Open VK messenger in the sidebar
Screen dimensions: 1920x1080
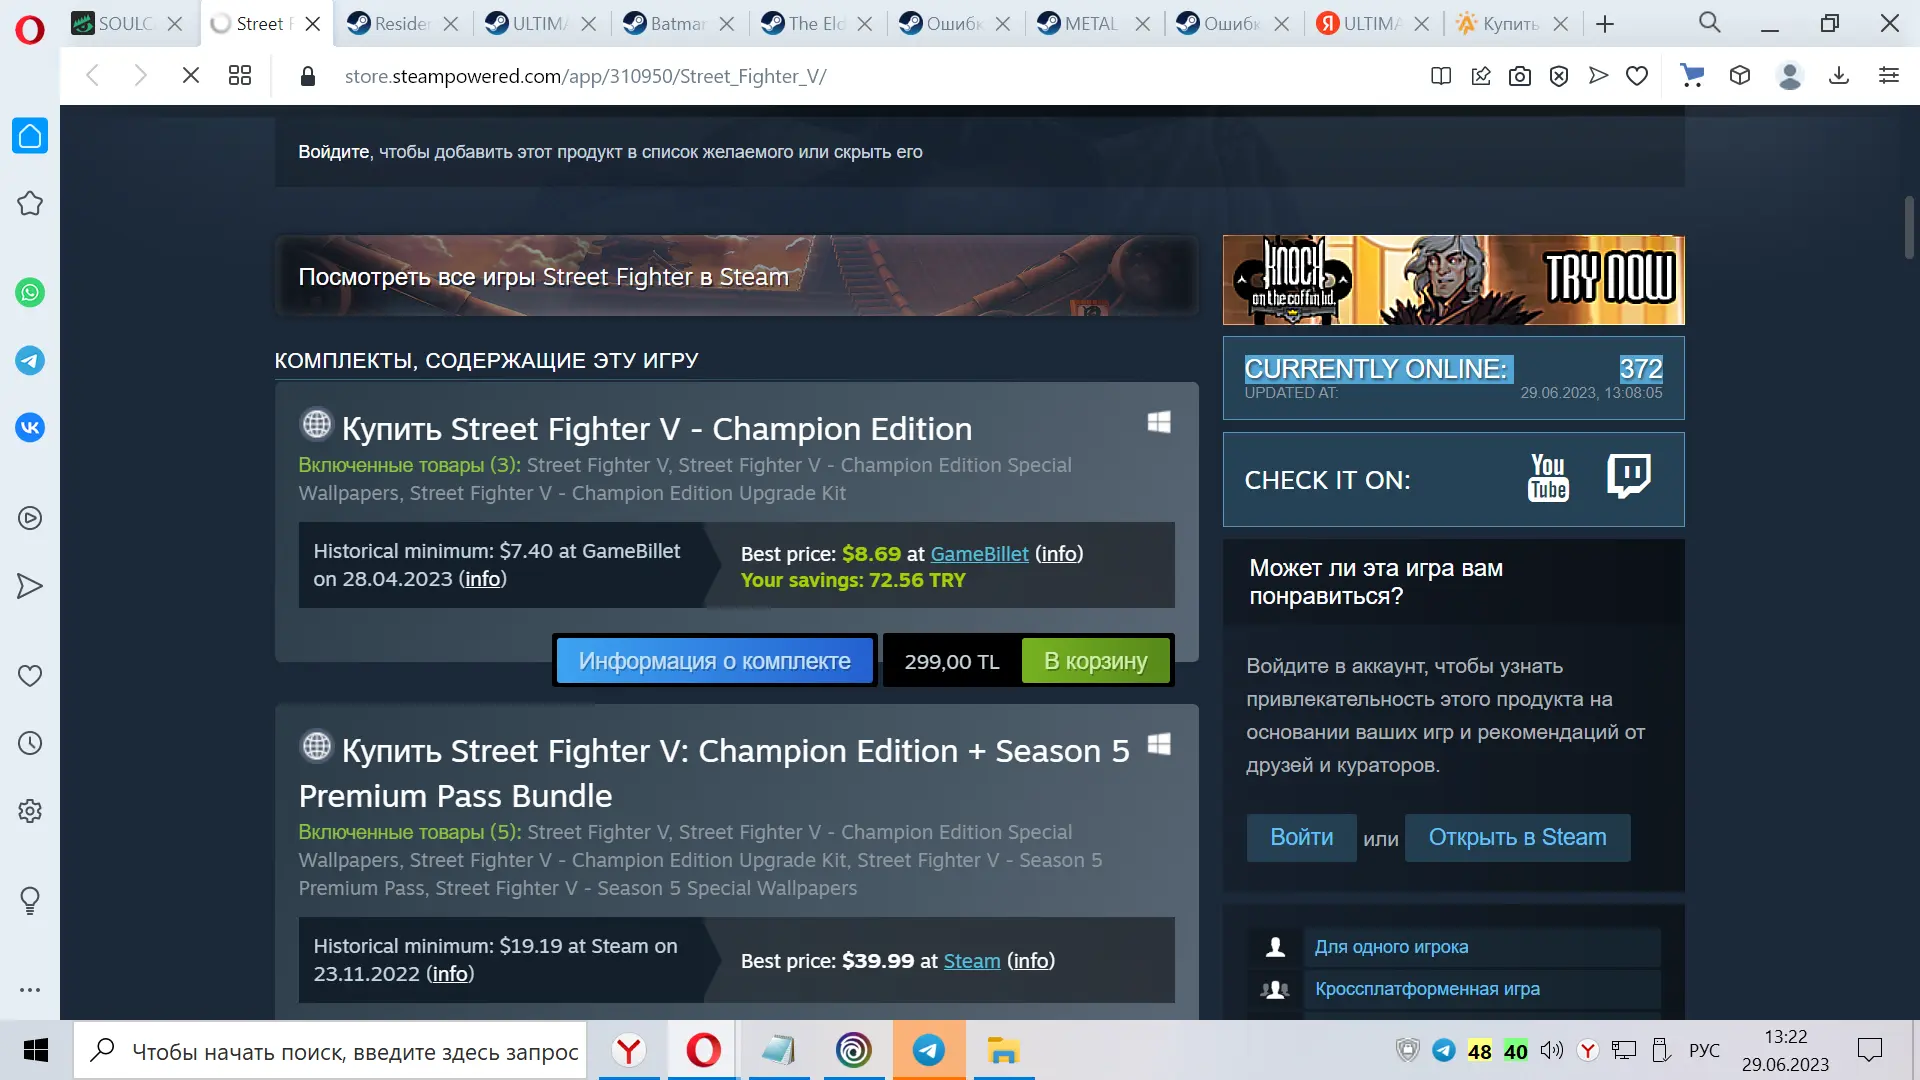tap(30, 428)
